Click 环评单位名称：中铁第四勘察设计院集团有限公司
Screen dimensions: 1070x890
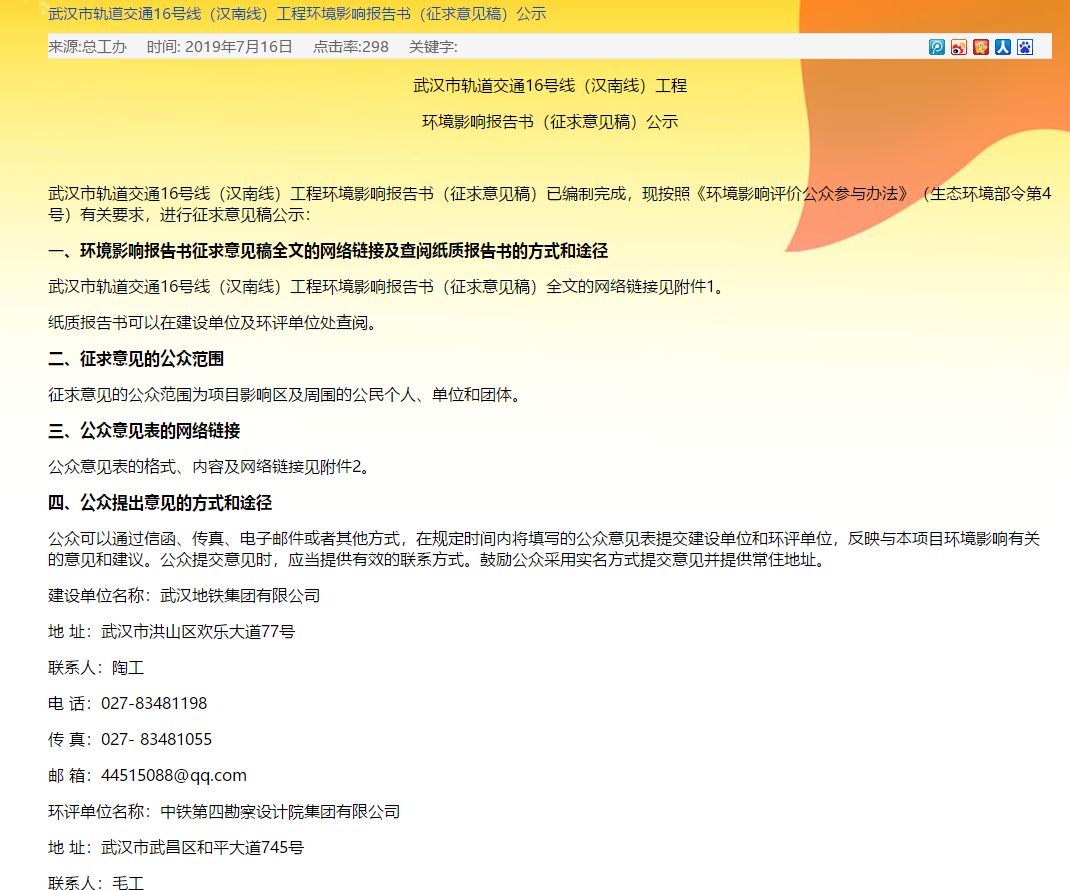pyautogui.click(x=224, y=812)
